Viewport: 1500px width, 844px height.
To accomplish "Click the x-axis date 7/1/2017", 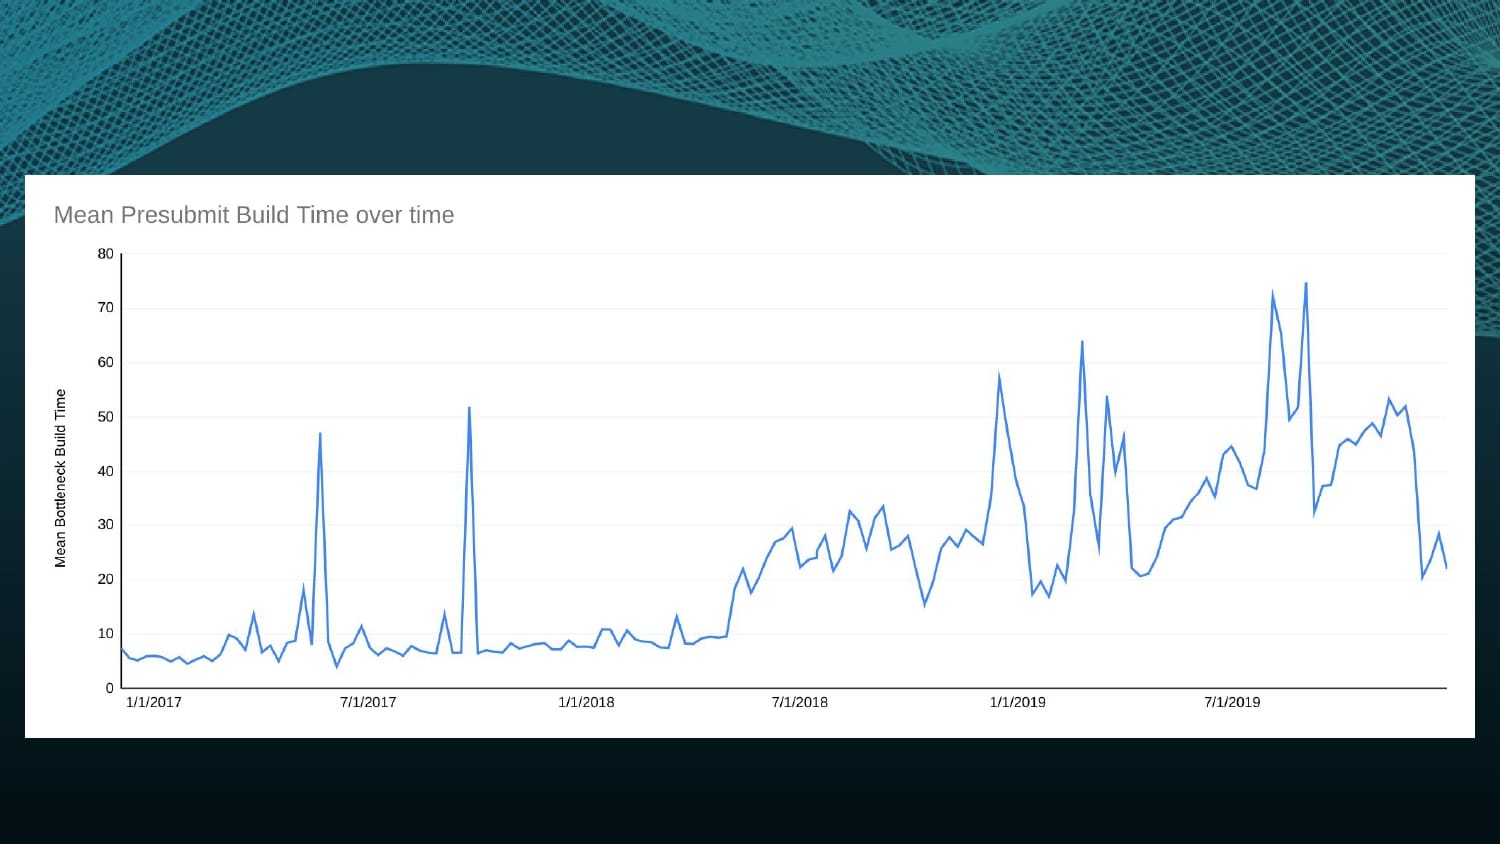I will click(368, 702).
